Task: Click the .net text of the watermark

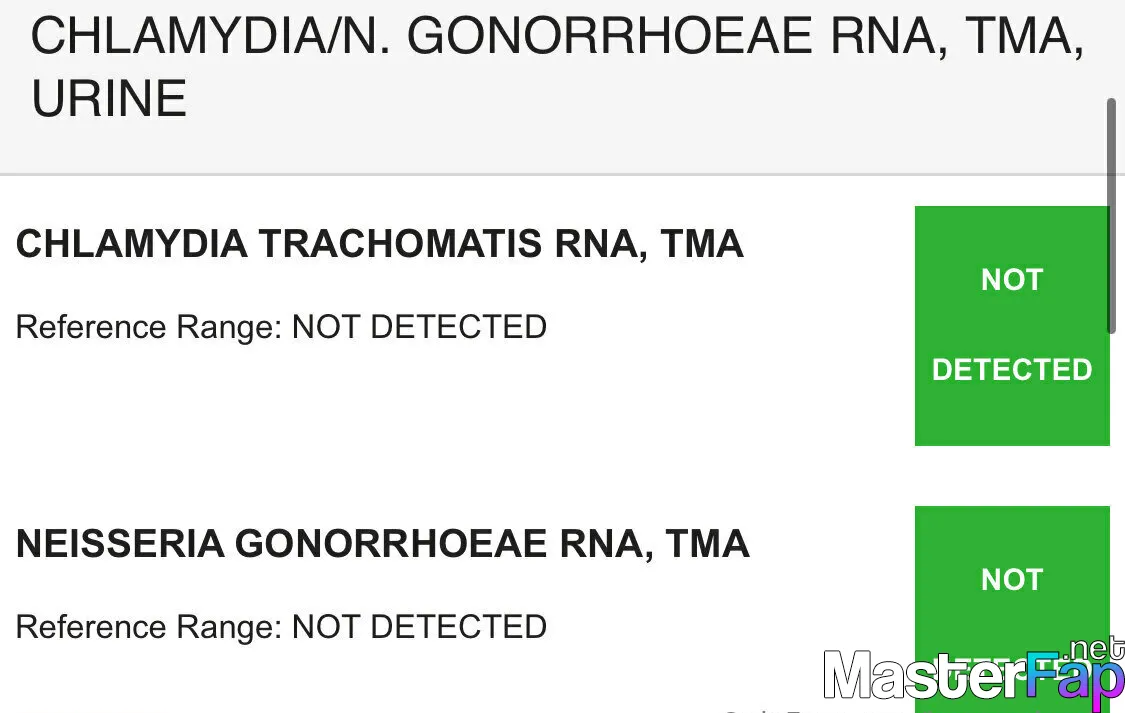Action: (1096, 648)
